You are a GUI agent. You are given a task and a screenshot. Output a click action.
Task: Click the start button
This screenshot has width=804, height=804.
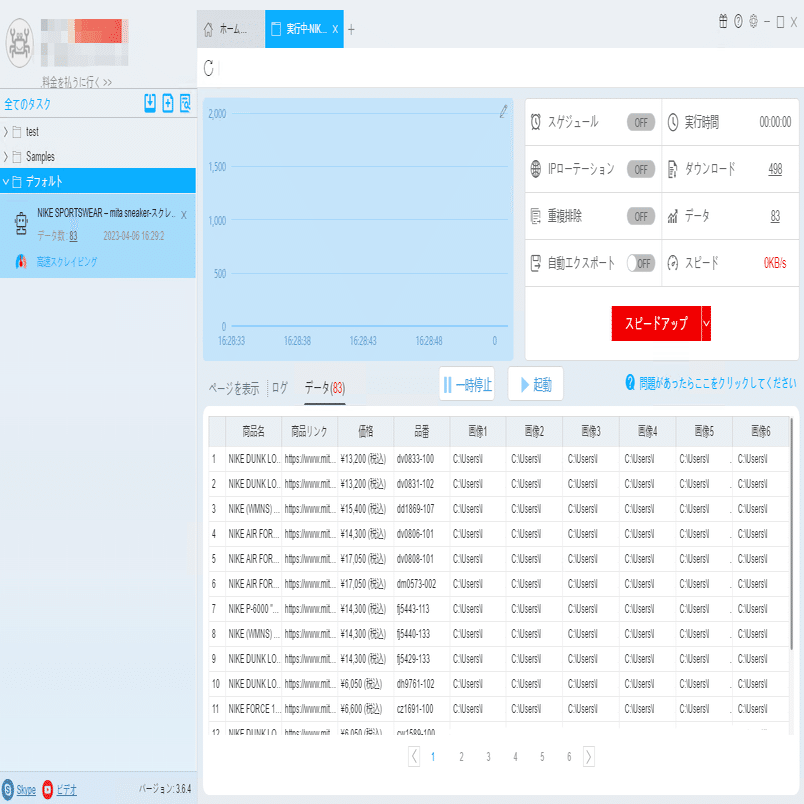click(x=536, y=384)
